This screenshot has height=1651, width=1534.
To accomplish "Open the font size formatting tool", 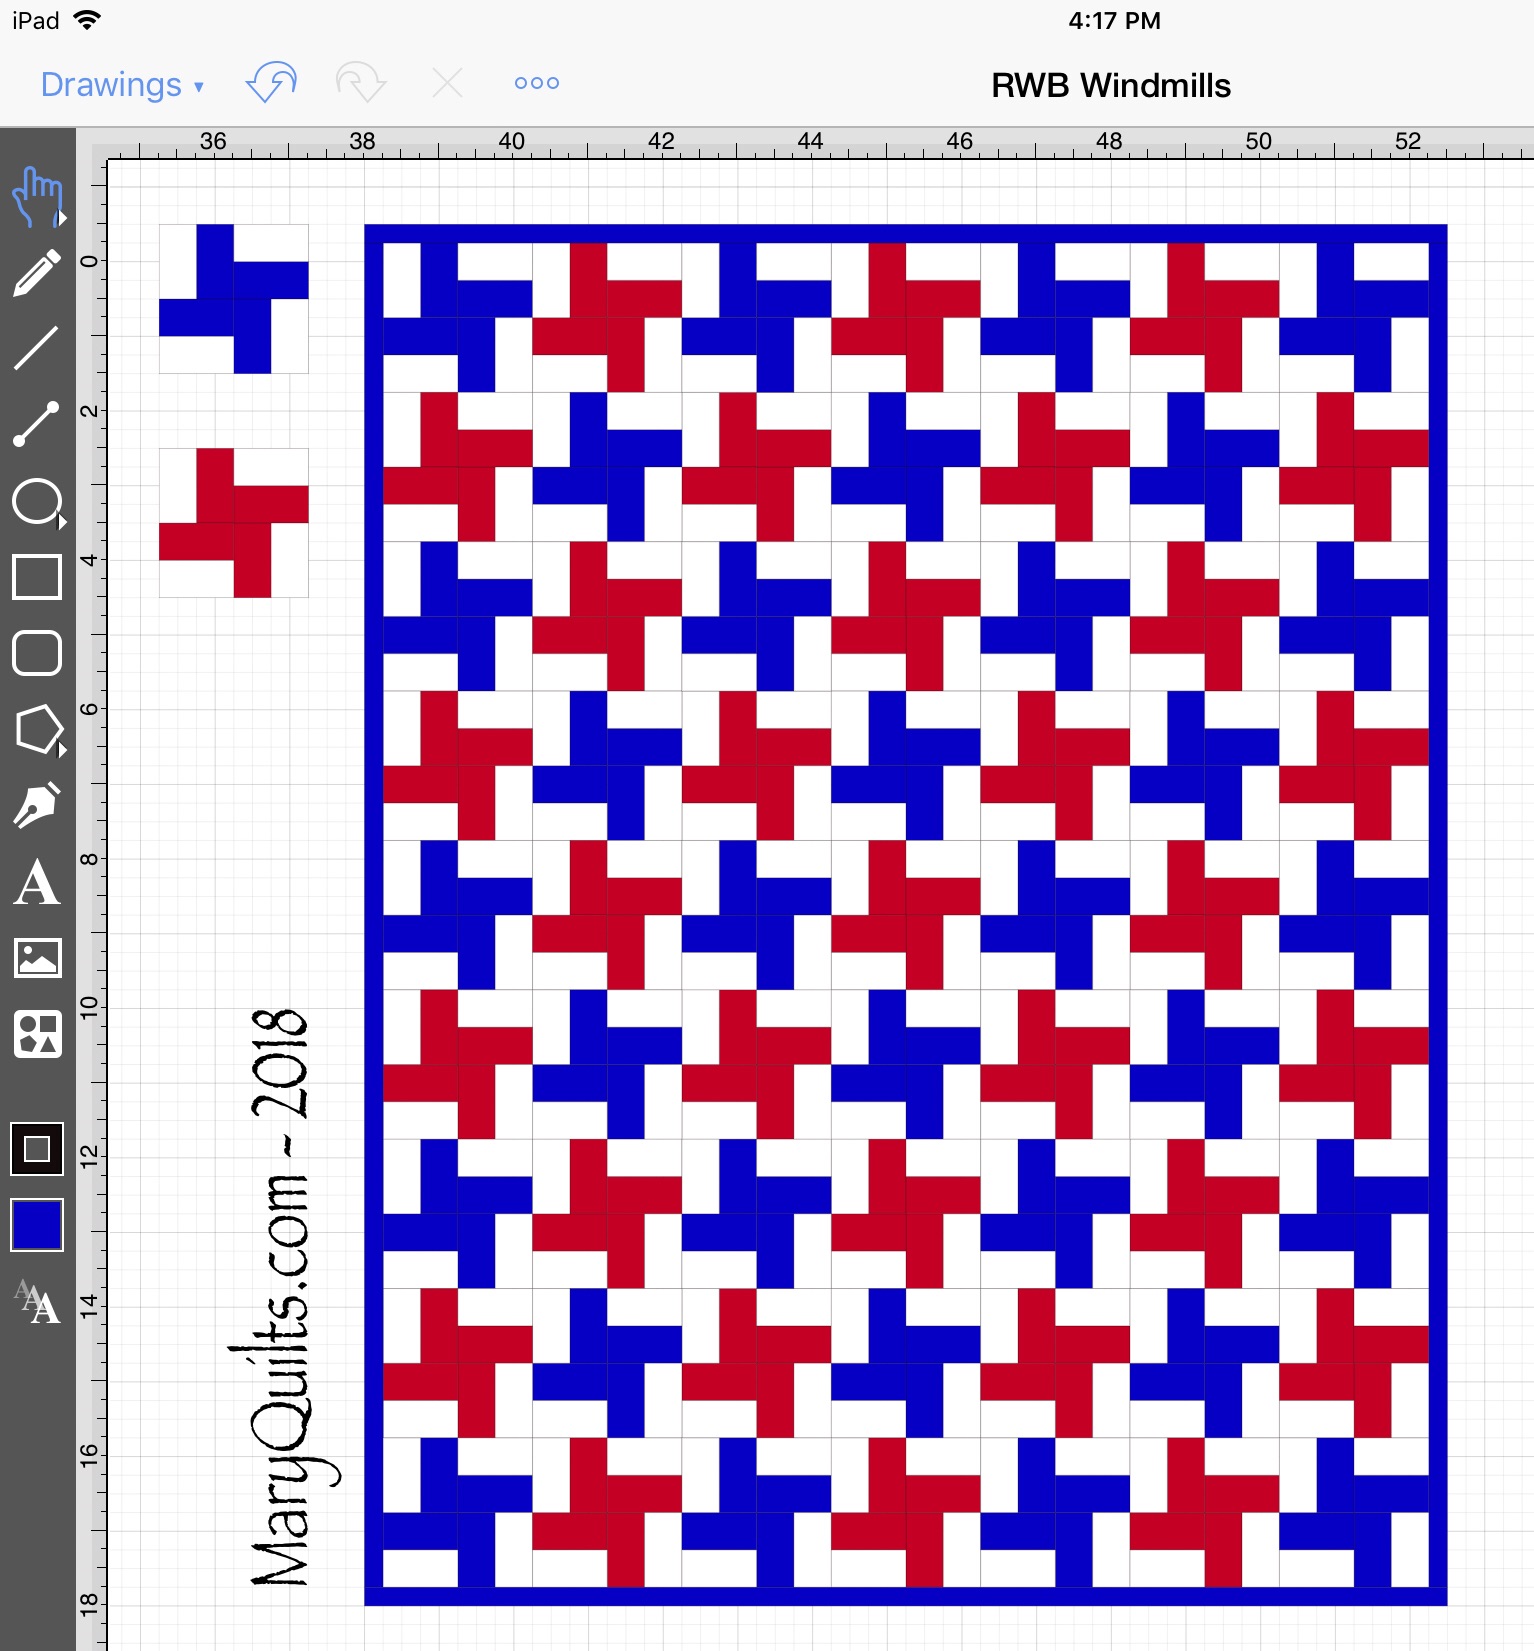I will pos(37,1302).
